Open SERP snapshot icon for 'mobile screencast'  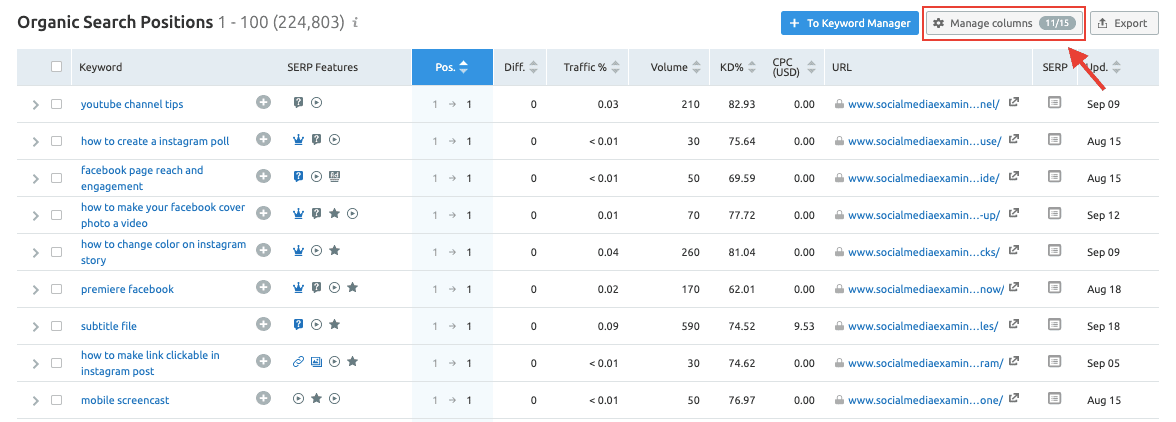(1054, 399)
